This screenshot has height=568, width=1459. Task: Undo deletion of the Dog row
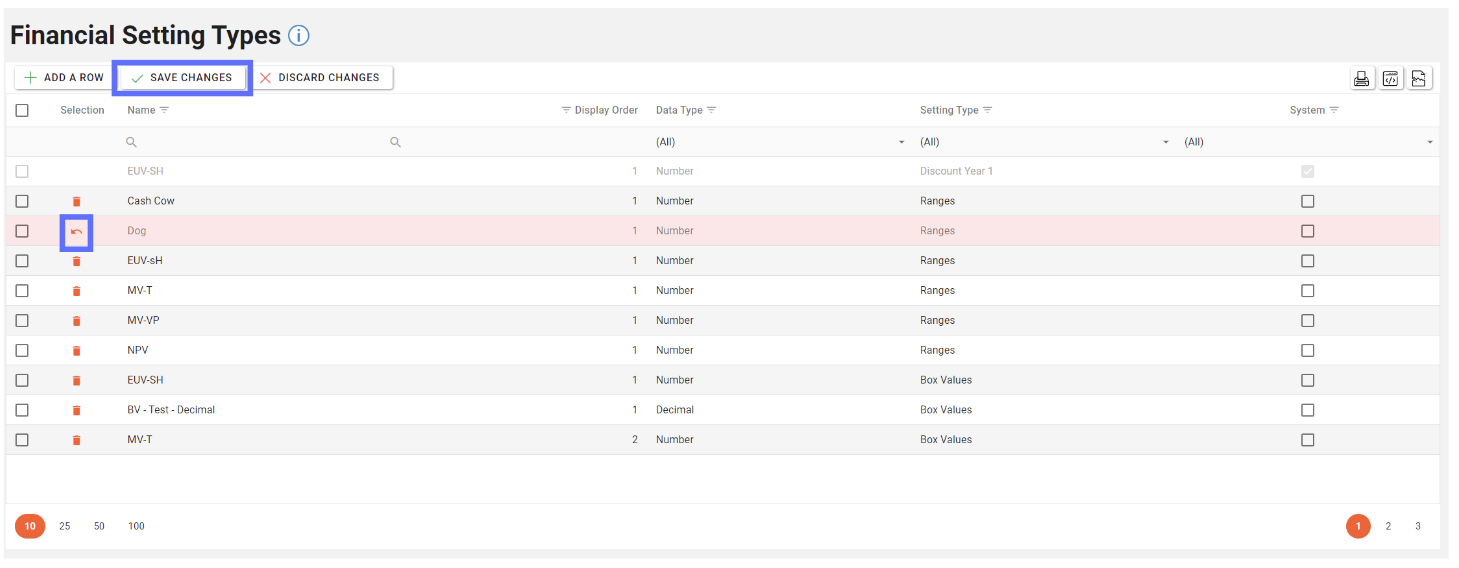point(77,232)
